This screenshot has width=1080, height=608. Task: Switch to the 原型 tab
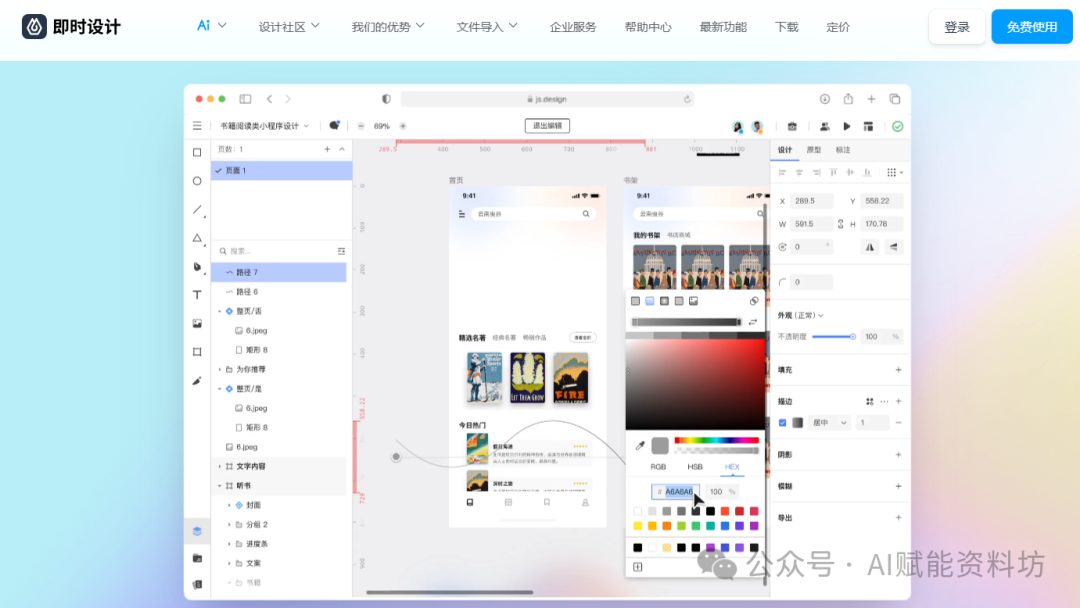point(814,150)
